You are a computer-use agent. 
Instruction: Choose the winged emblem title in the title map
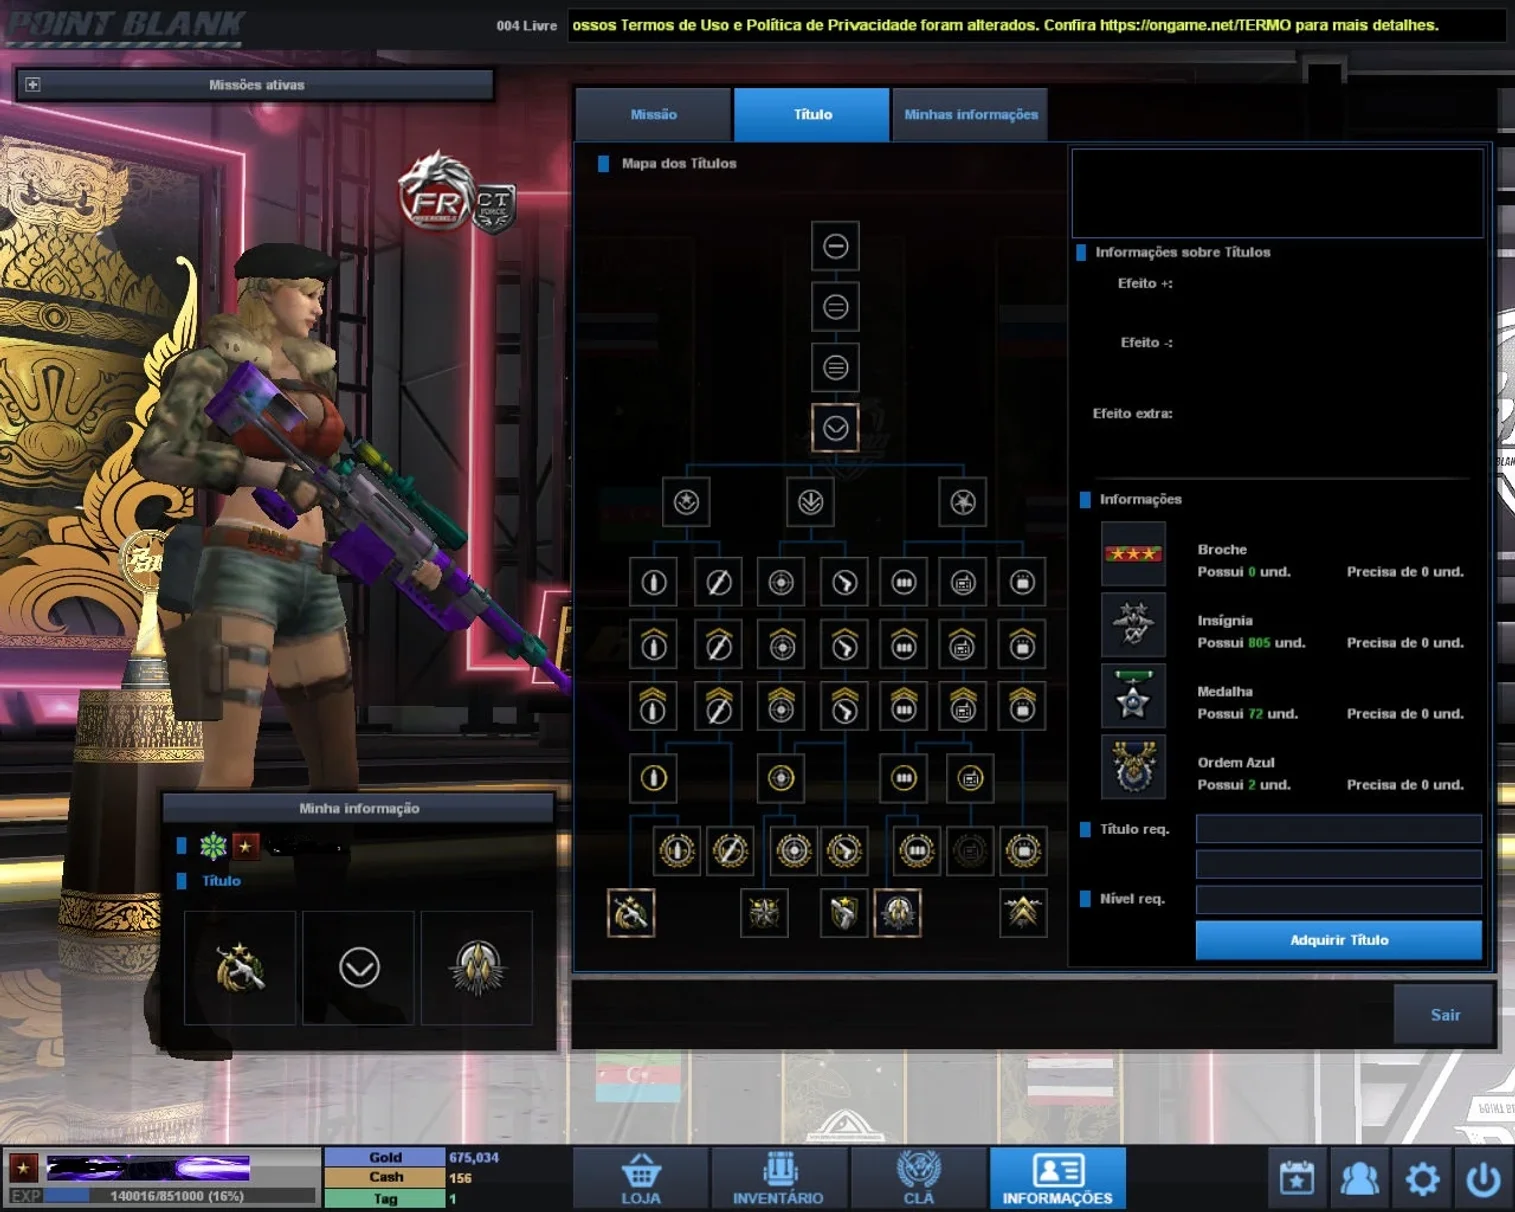click(x=897, y=913)
